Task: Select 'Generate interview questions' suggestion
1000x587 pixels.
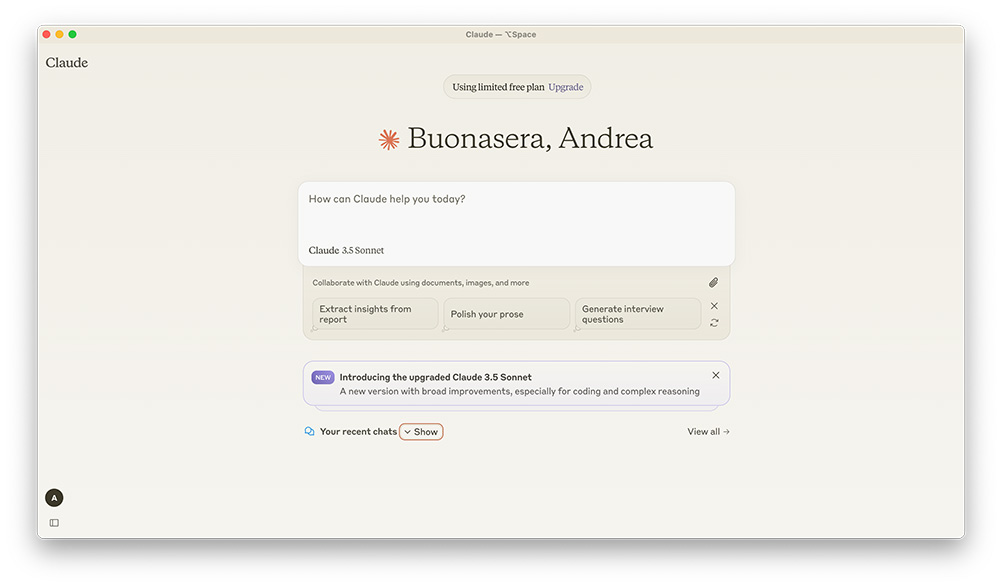Action: pos(638,314)
